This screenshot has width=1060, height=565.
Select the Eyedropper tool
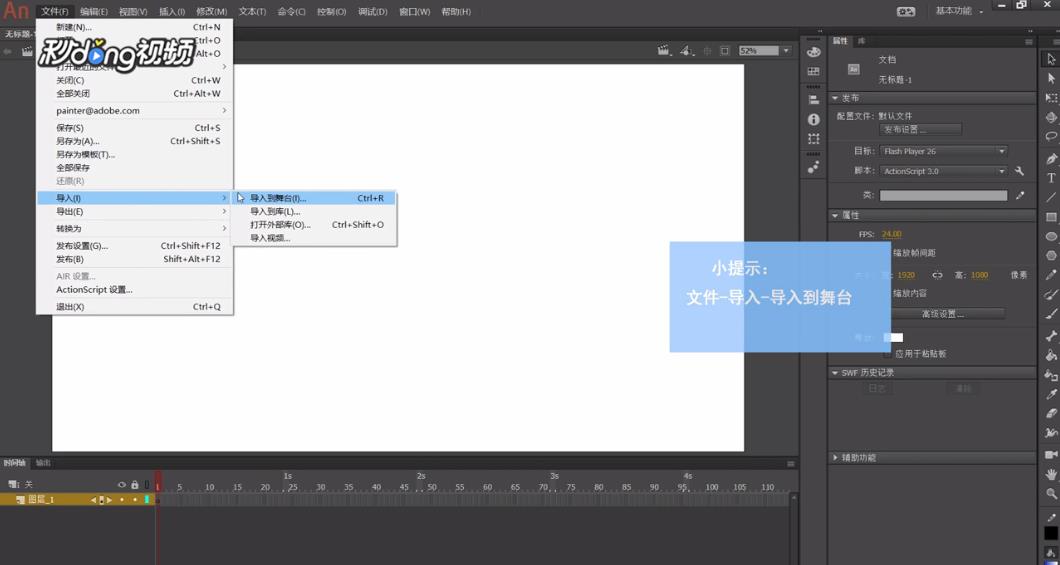pyautogui.click(x=1051, y=394)
